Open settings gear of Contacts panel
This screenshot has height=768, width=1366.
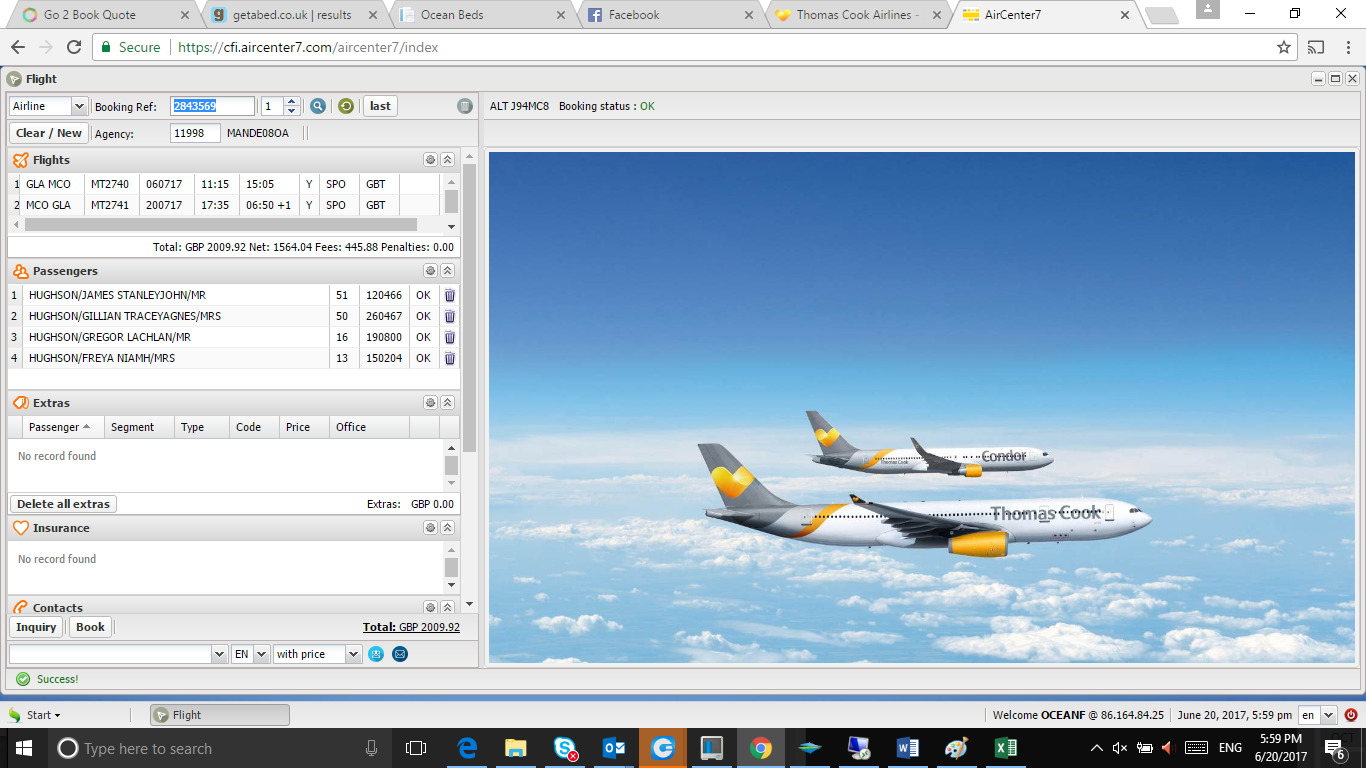click(430, 608)
